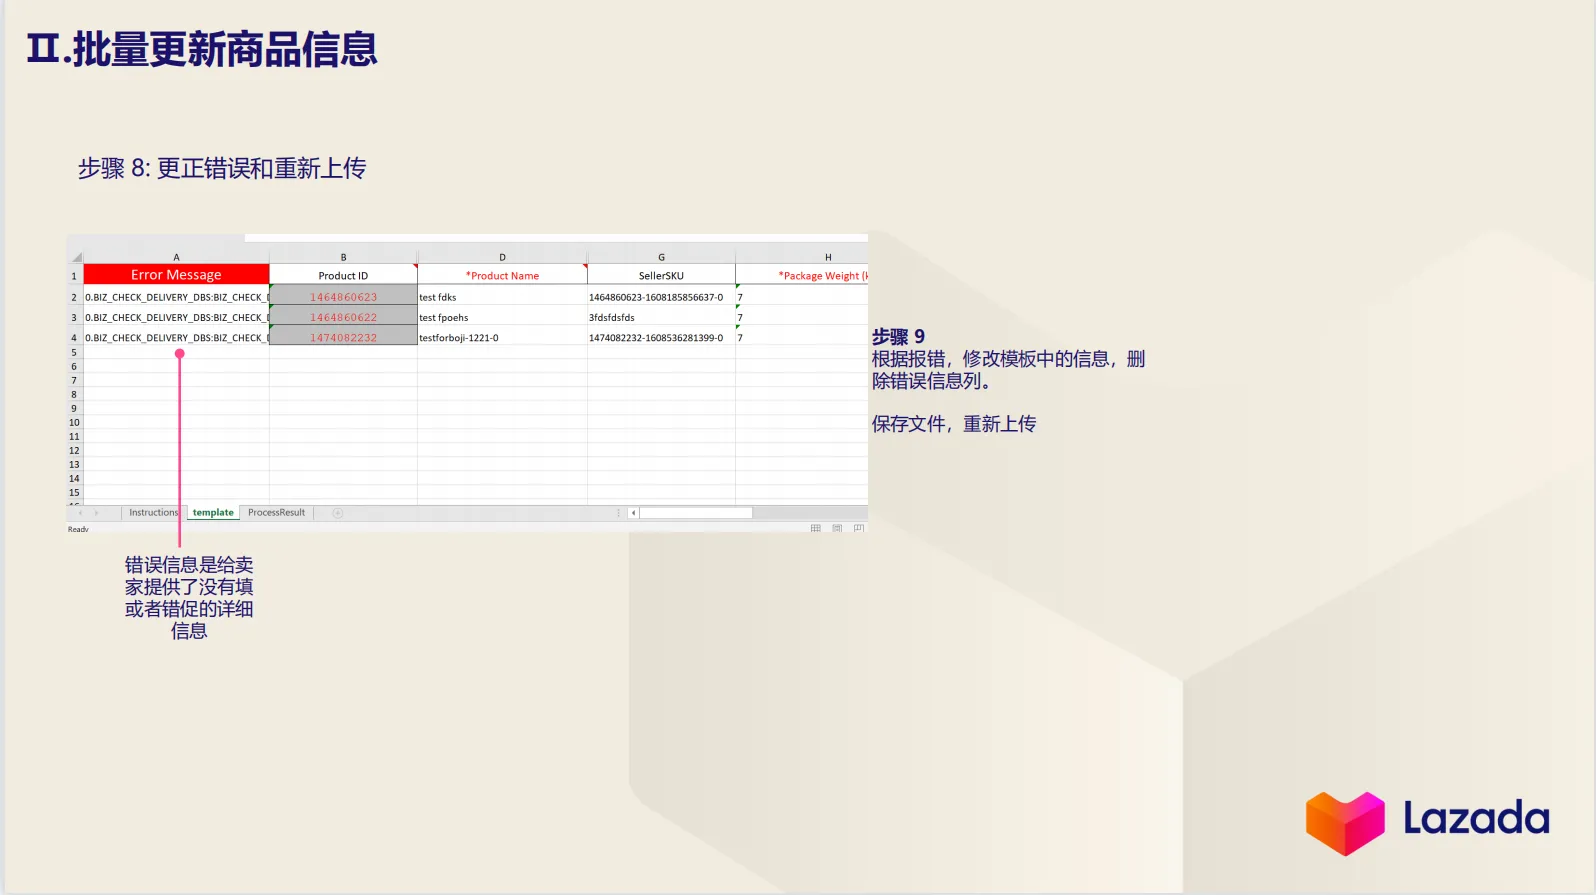Select the template sheet tab

tap(213, 513)
